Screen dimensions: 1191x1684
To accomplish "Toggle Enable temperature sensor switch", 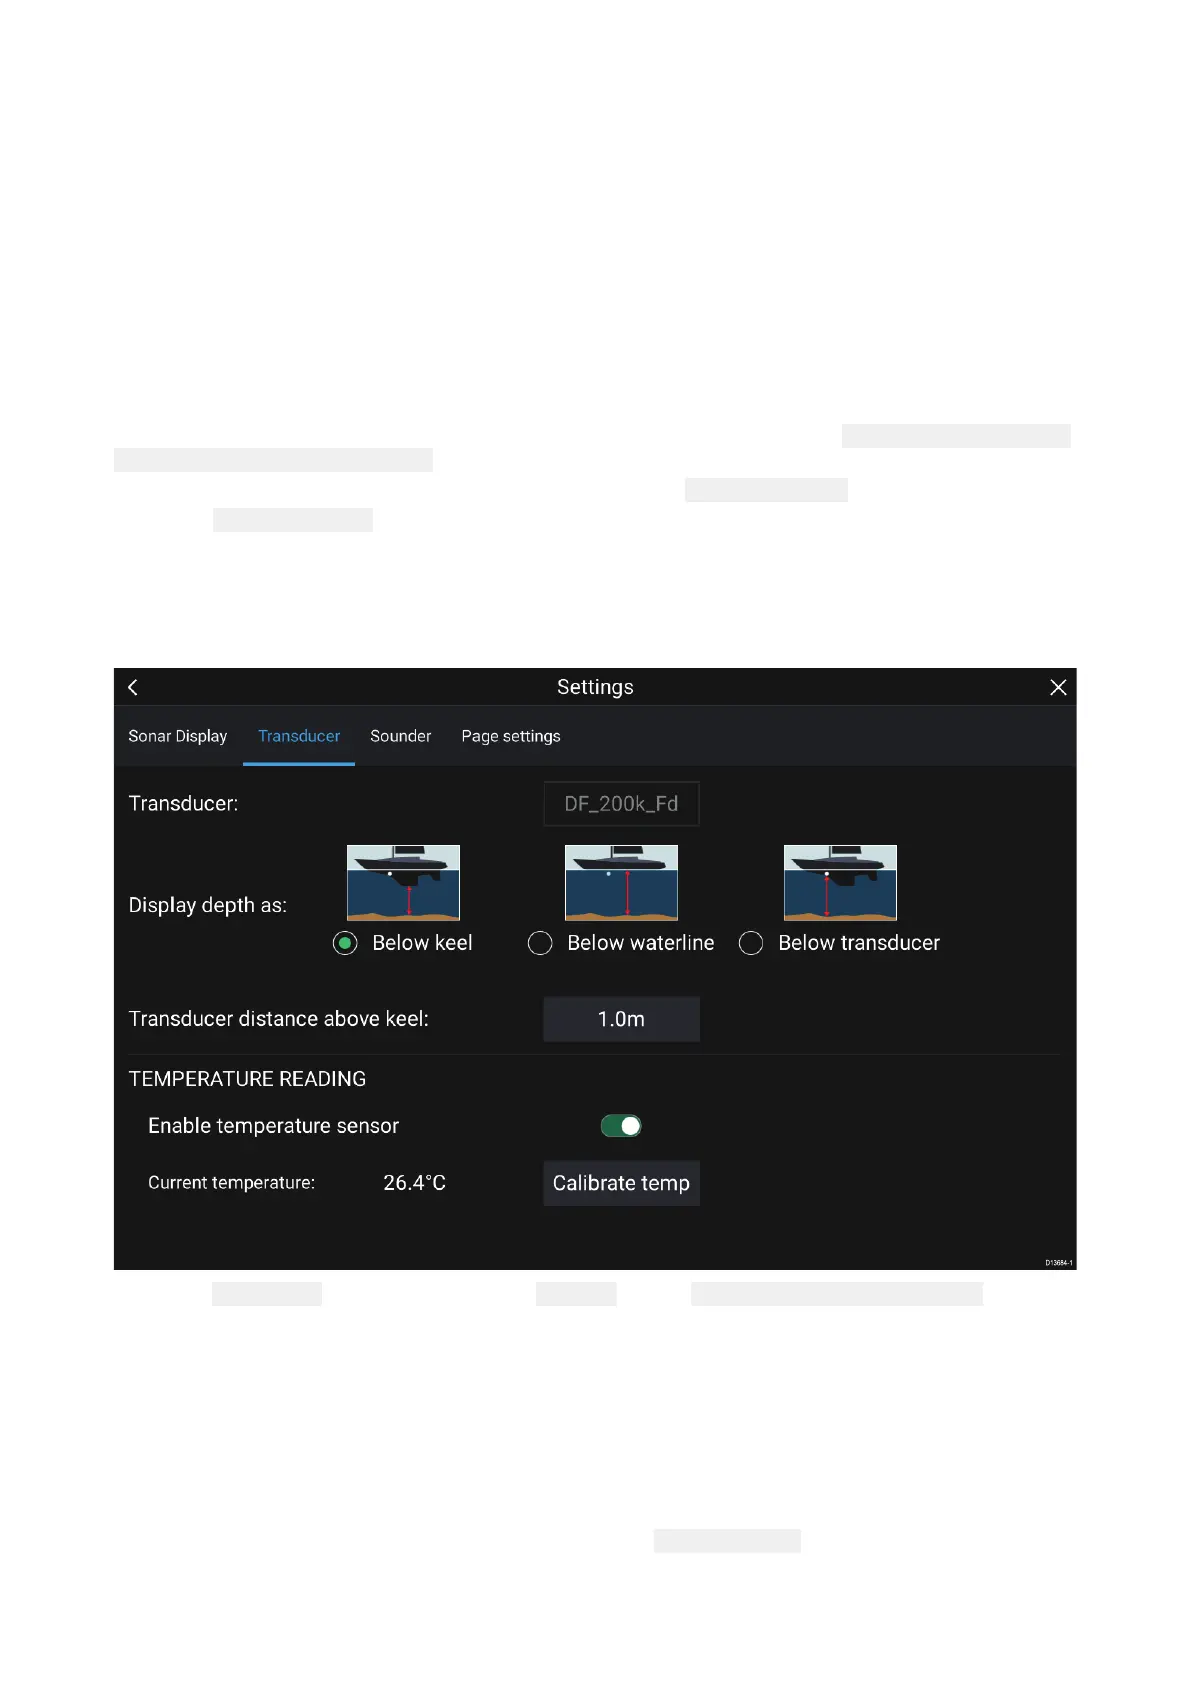I will (621, 1126).
